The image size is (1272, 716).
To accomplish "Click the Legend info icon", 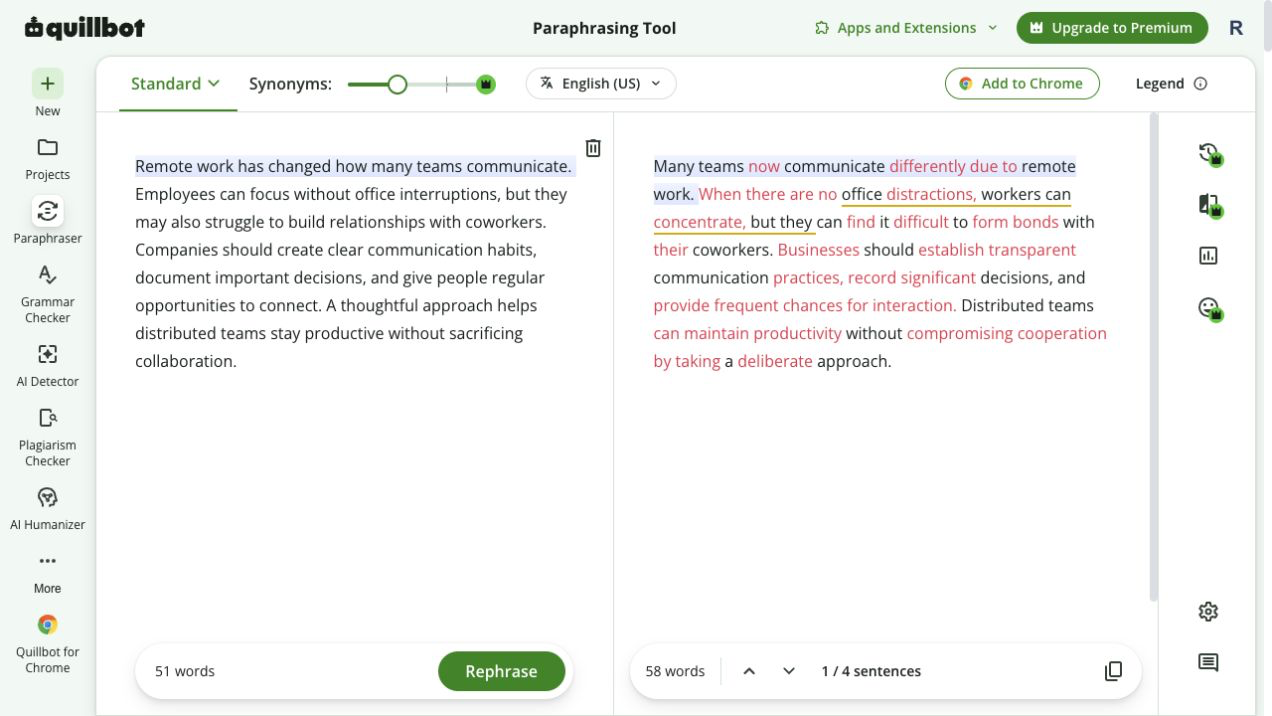I will coord(1201,84).
